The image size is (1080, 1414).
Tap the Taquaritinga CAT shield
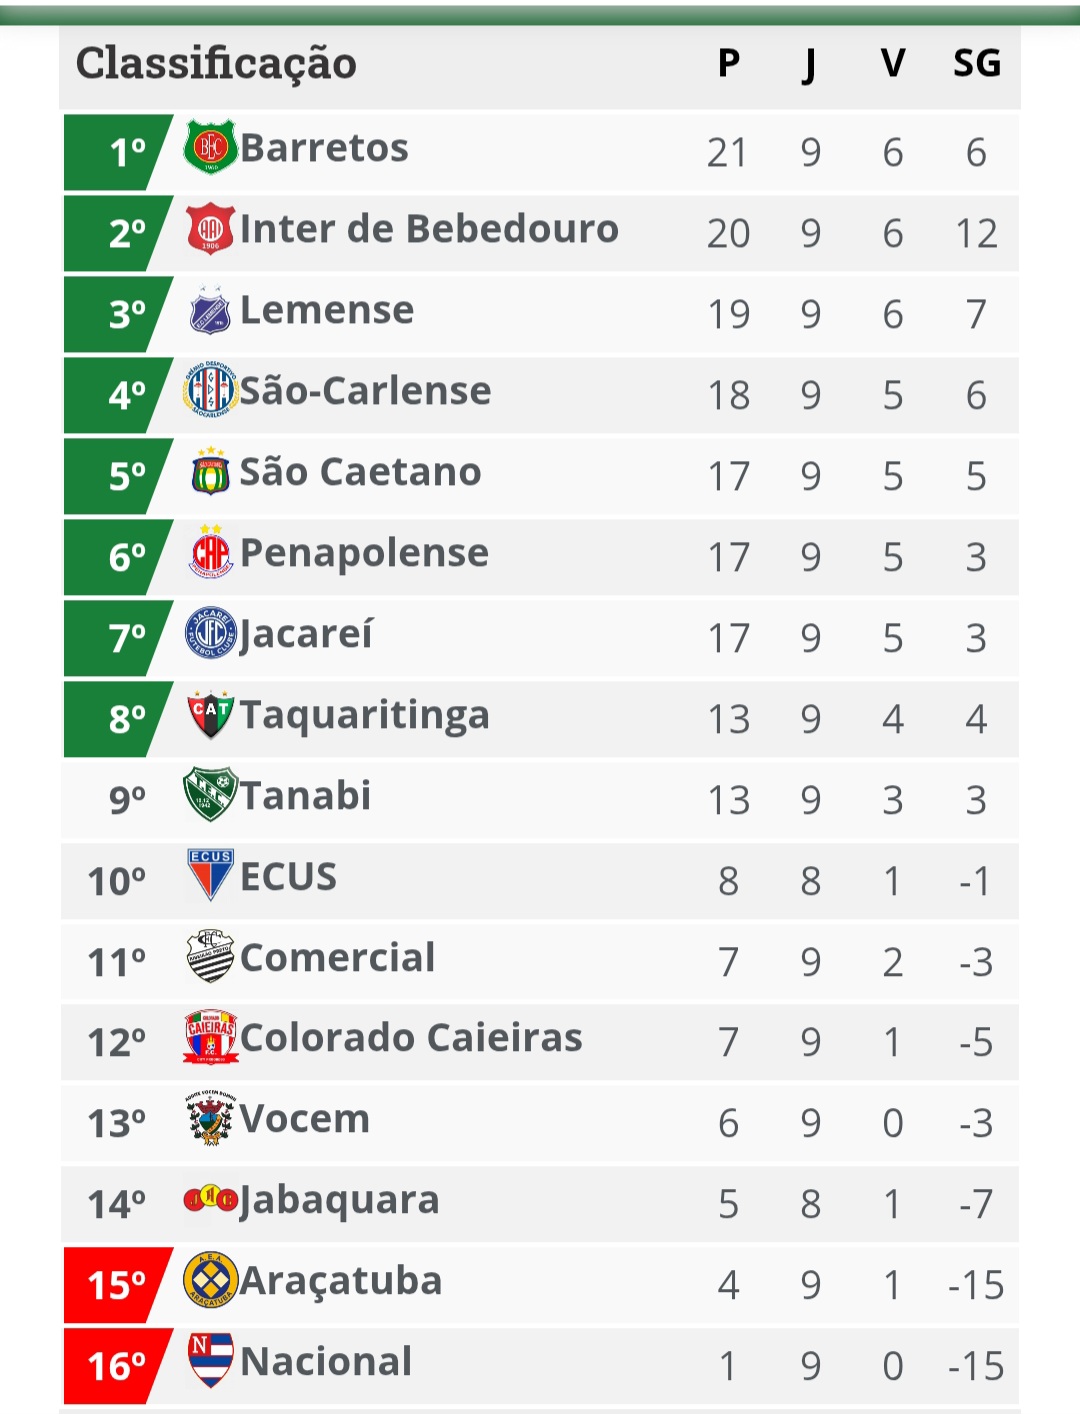(x=210, y=714)
